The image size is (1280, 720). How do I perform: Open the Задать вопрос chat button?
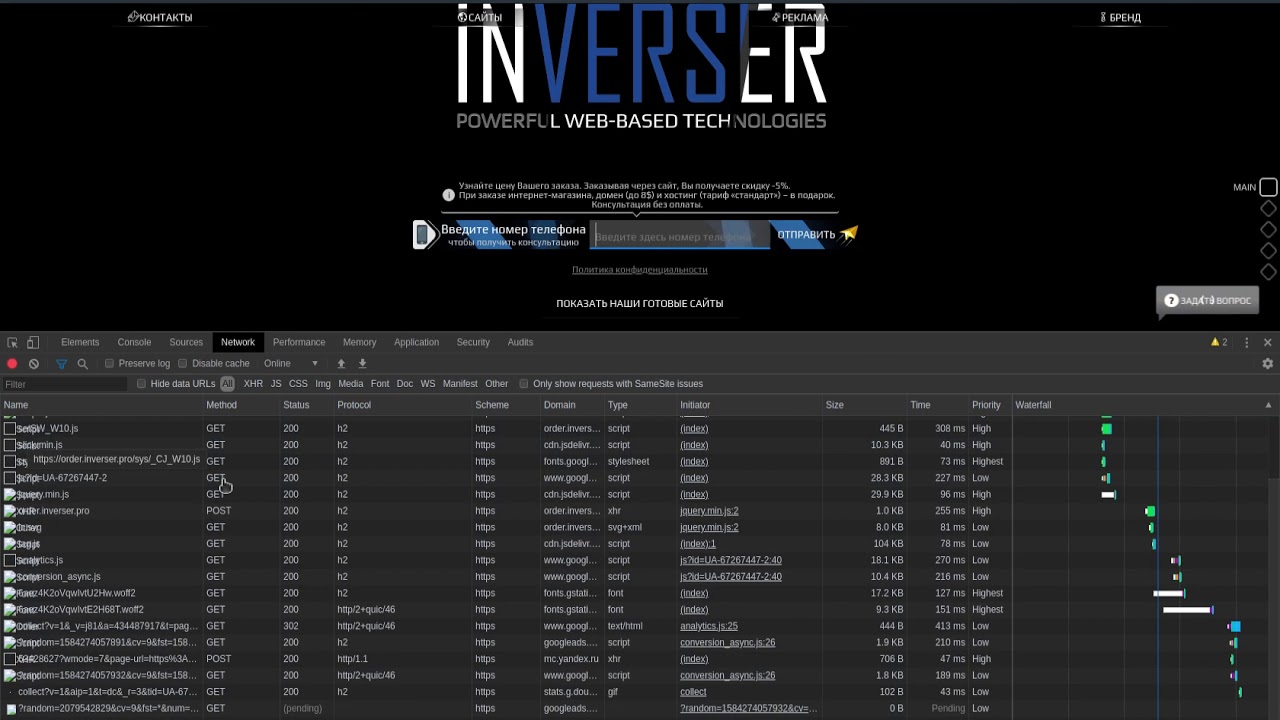click(1207, 300)
